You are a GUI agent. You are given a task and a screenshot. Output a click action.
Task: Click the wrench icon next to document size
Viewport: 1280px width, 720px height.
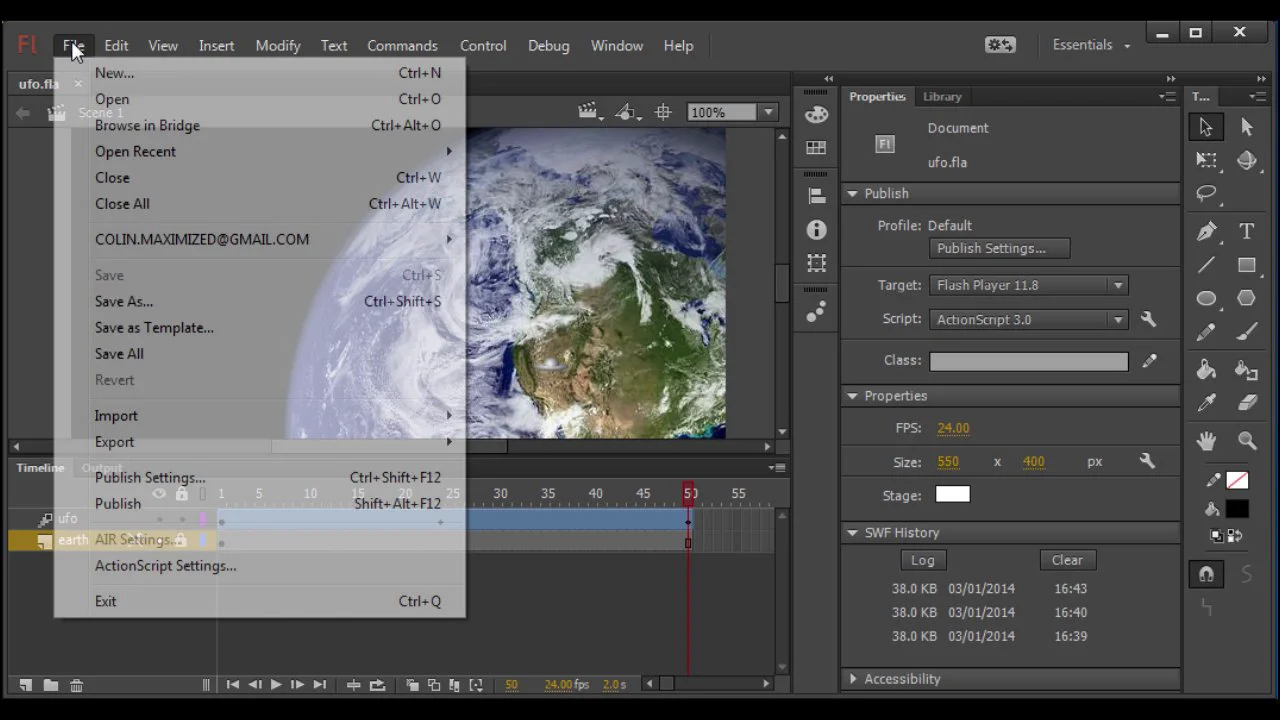(x=1147, y=461)
